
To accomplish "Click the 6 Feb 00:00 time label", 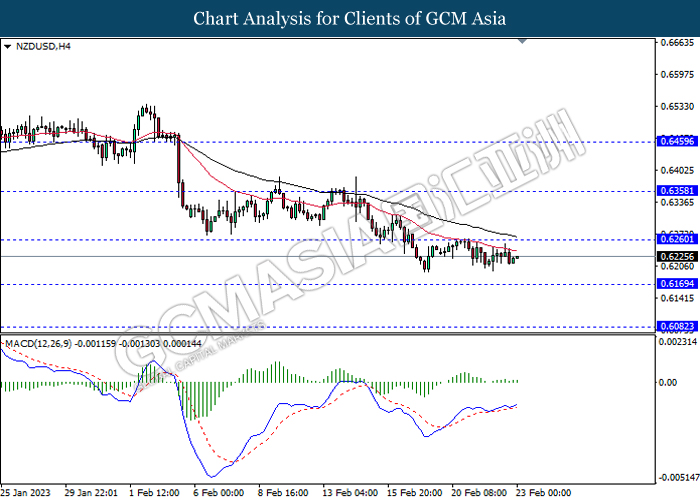I will 219,493.
